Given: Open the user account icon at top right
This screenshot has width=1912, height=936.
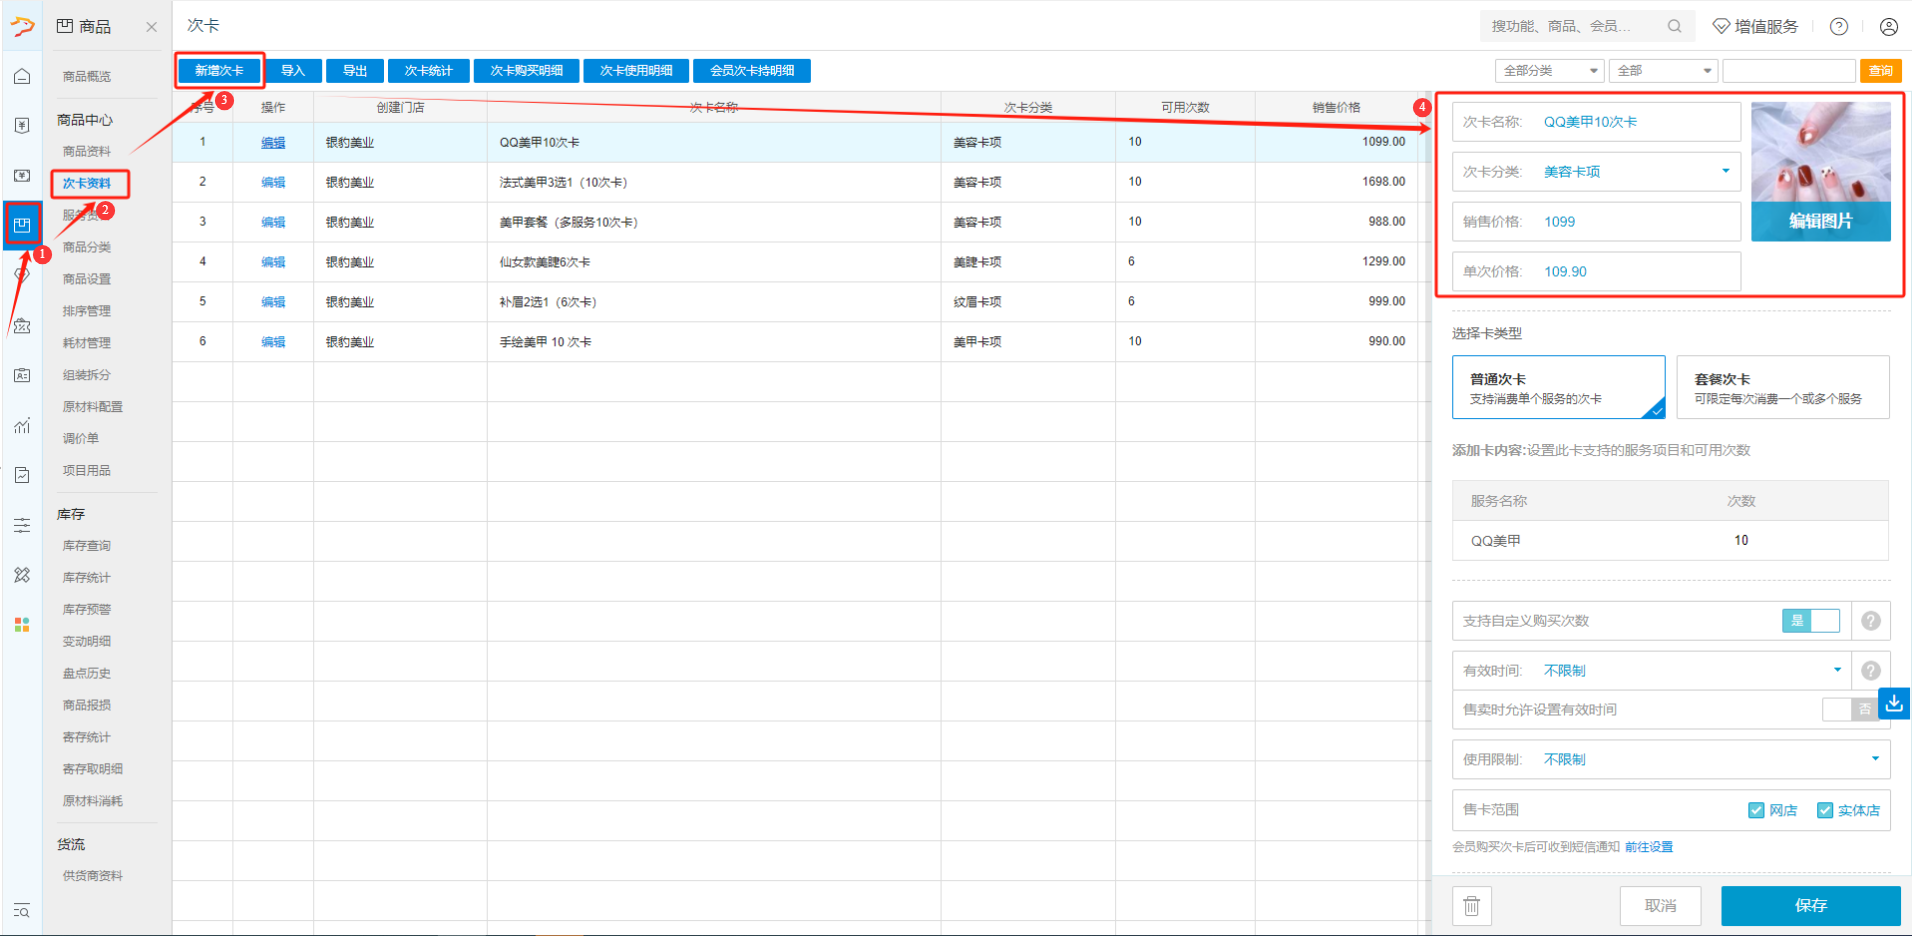Looking at the screenshot, I should [x=1888, y=27].
